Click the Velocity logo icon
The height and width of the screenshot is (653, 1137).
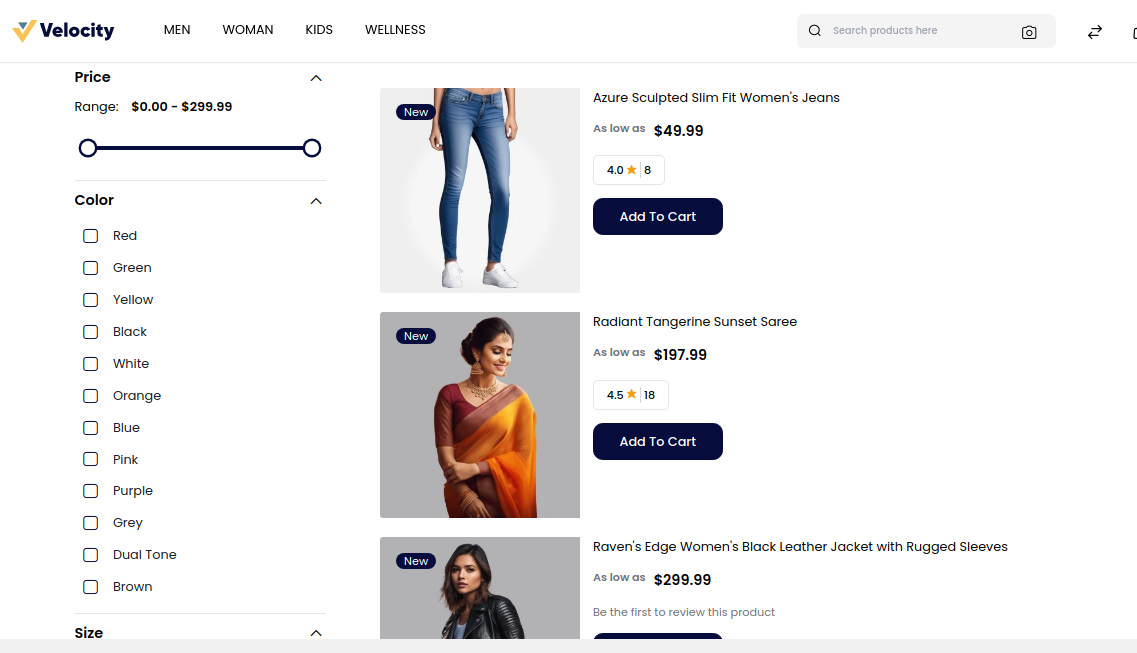coord(25,31)
